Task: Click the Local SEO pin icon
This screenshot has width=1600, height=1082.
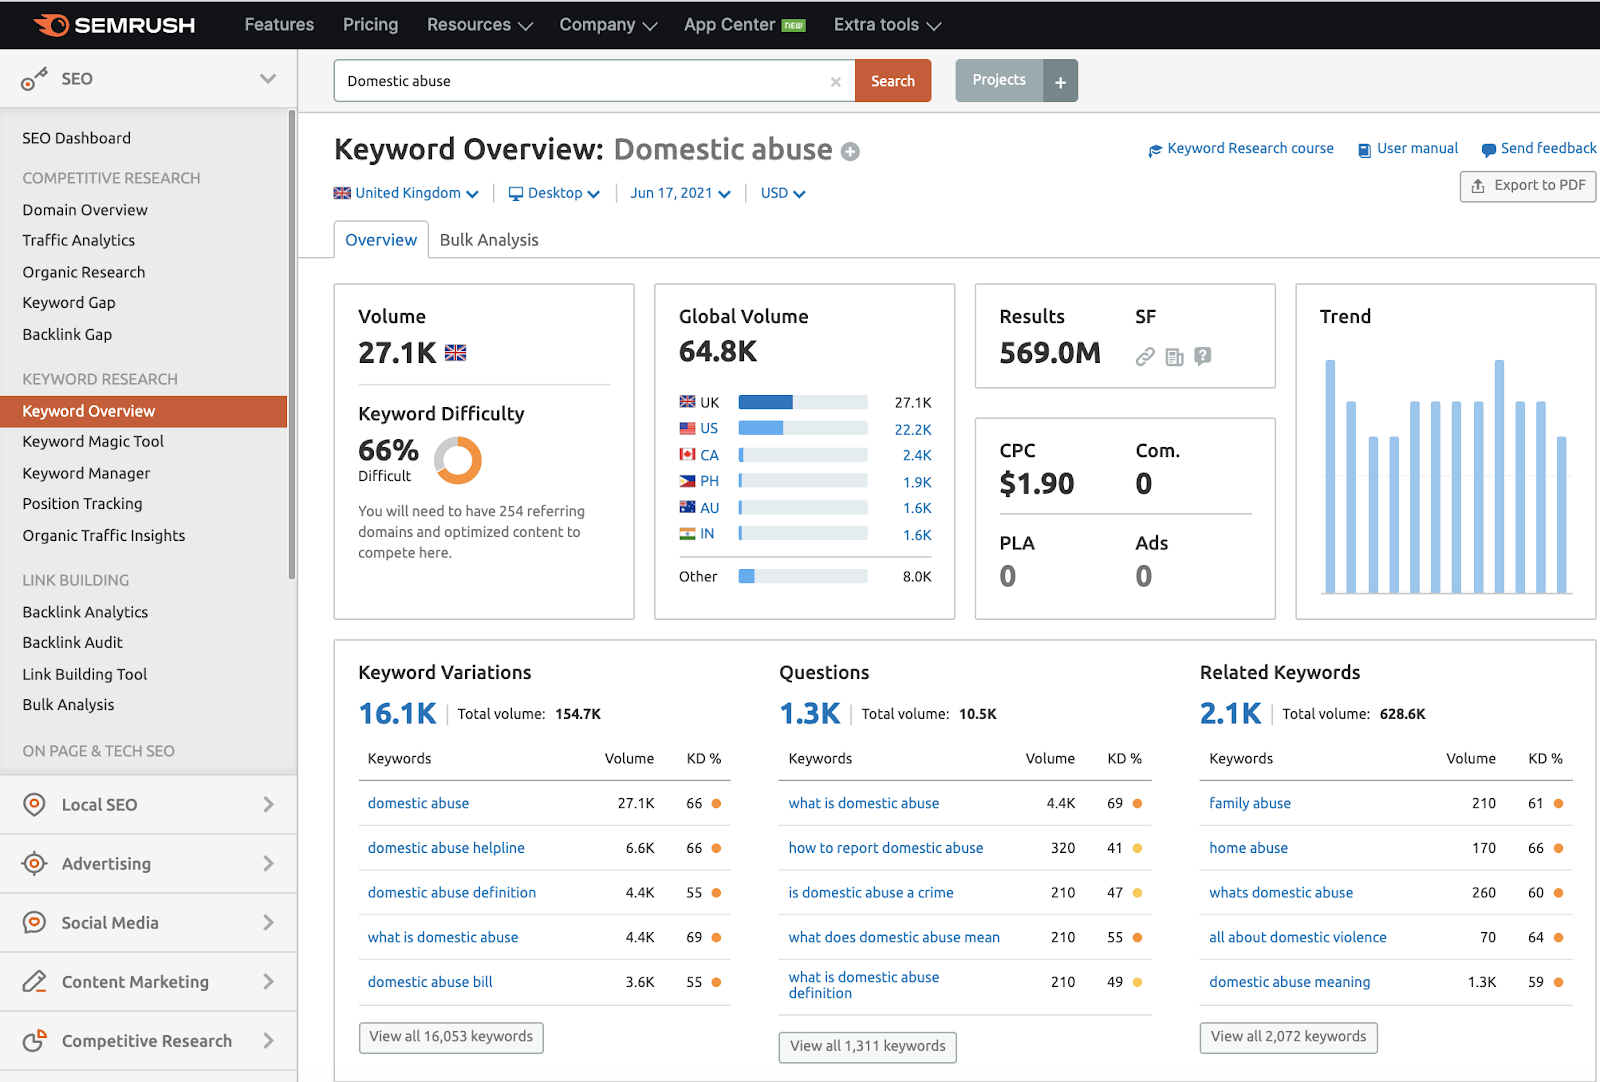Action: [x=34, y=805]
